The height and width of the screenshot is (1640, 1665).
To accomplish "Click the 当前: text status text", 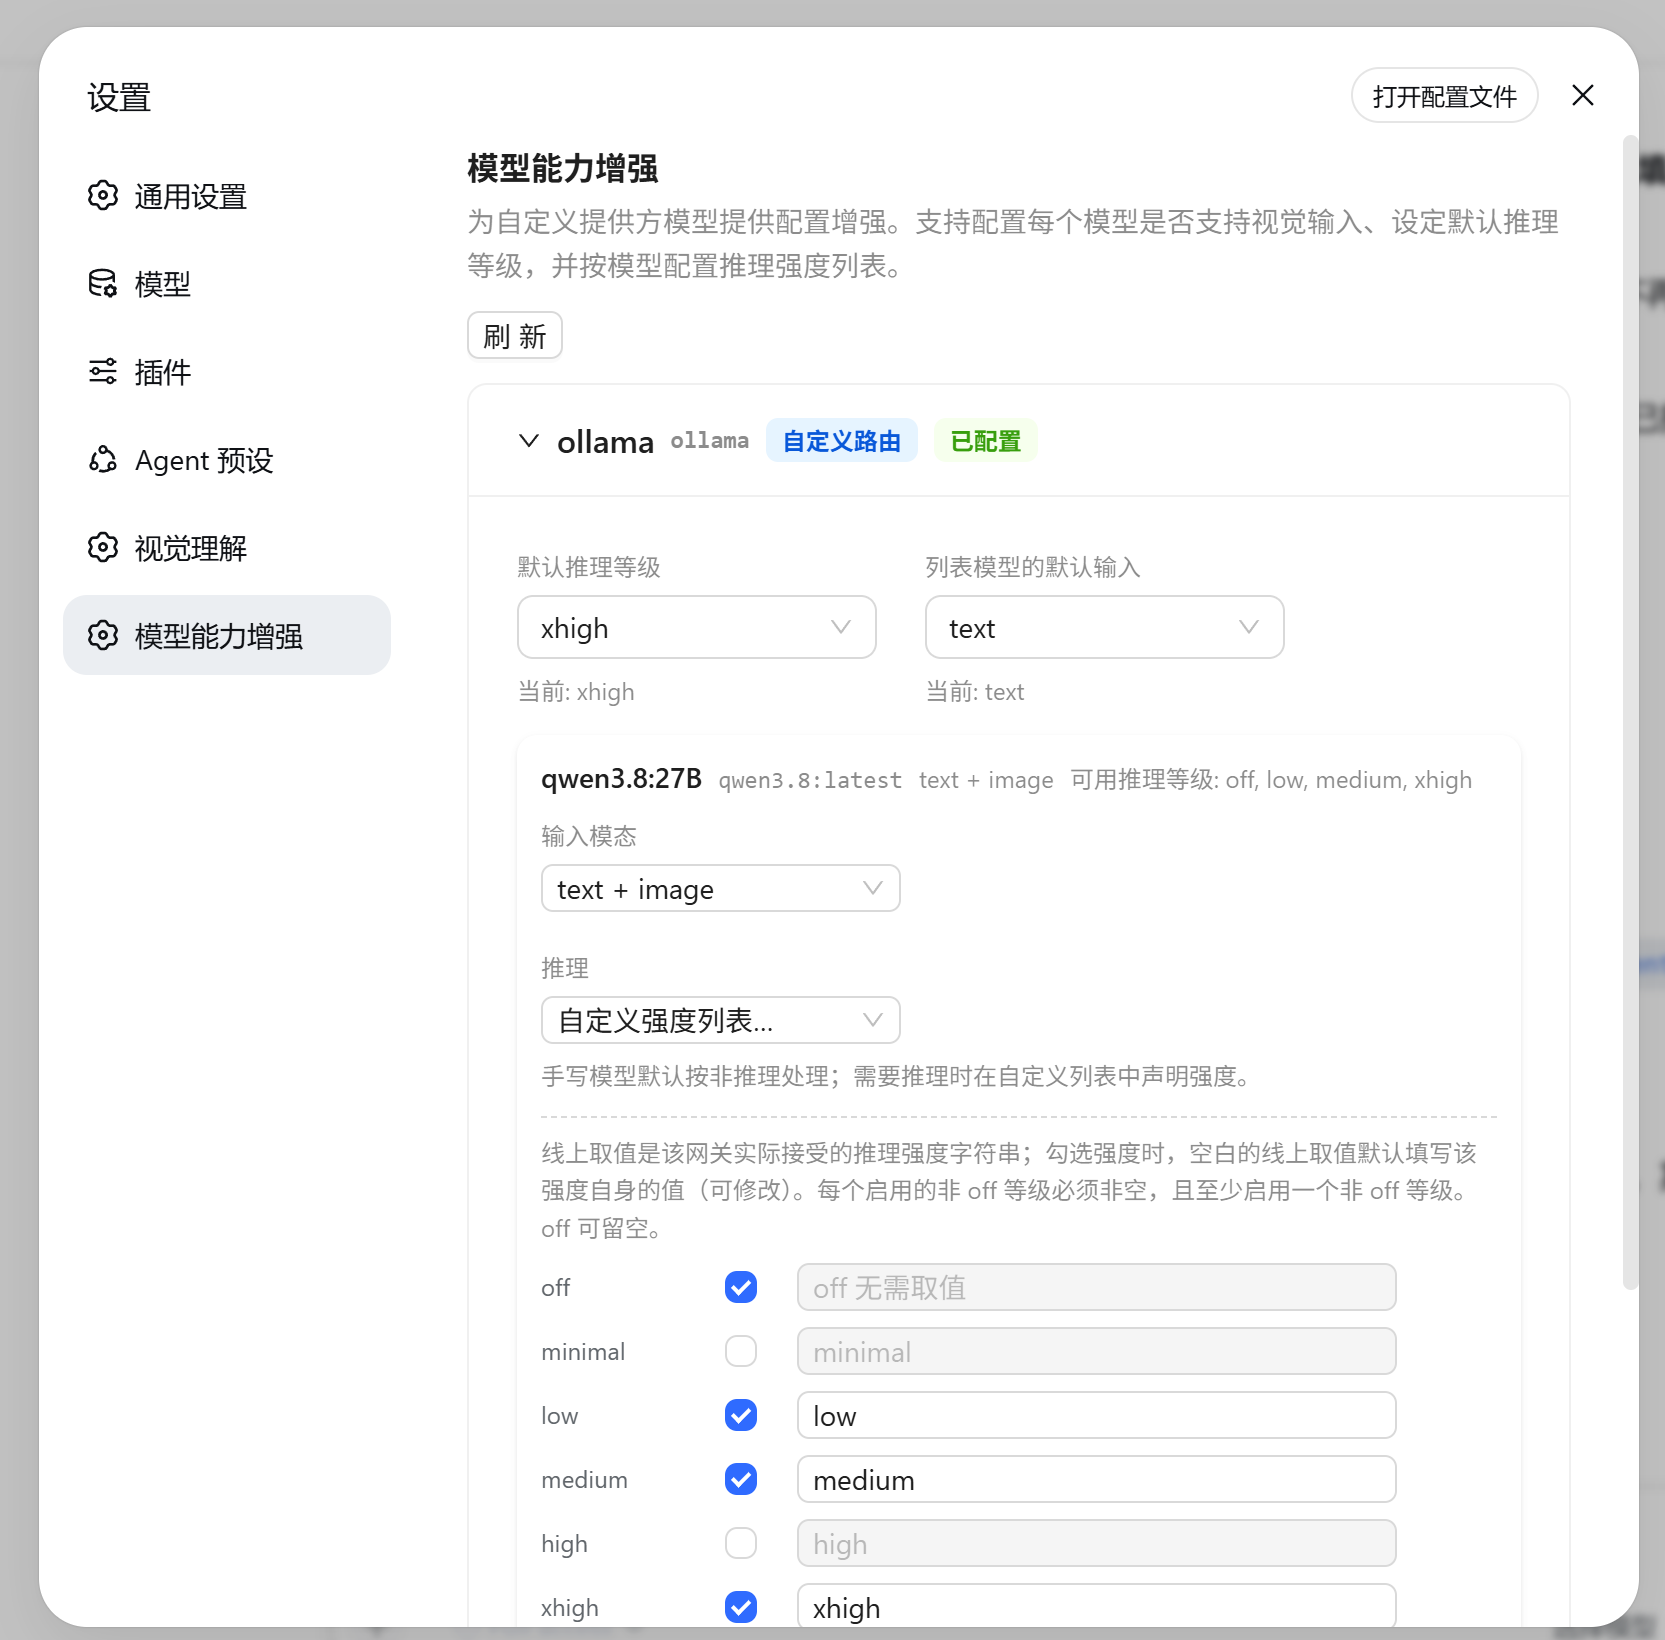I will (975, 692).
